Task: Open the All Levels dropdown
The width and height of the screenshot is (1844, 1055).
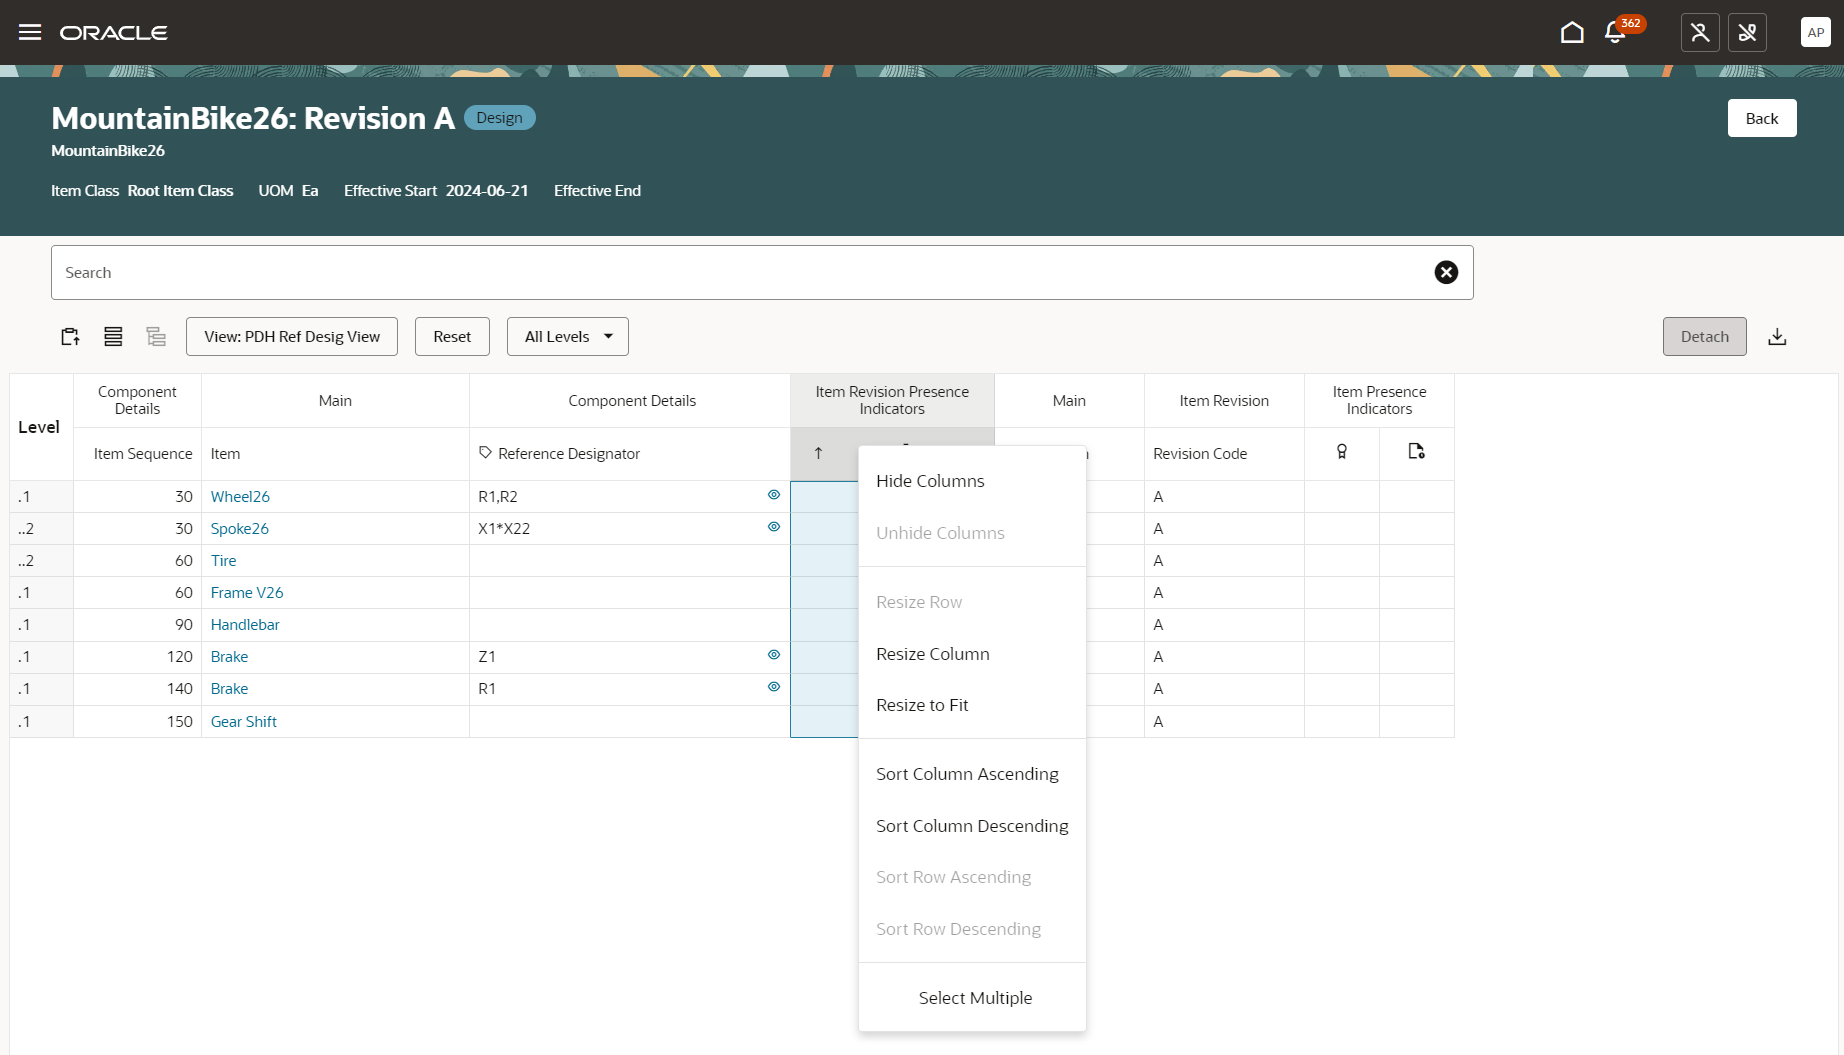Action: tap(568, 337)
